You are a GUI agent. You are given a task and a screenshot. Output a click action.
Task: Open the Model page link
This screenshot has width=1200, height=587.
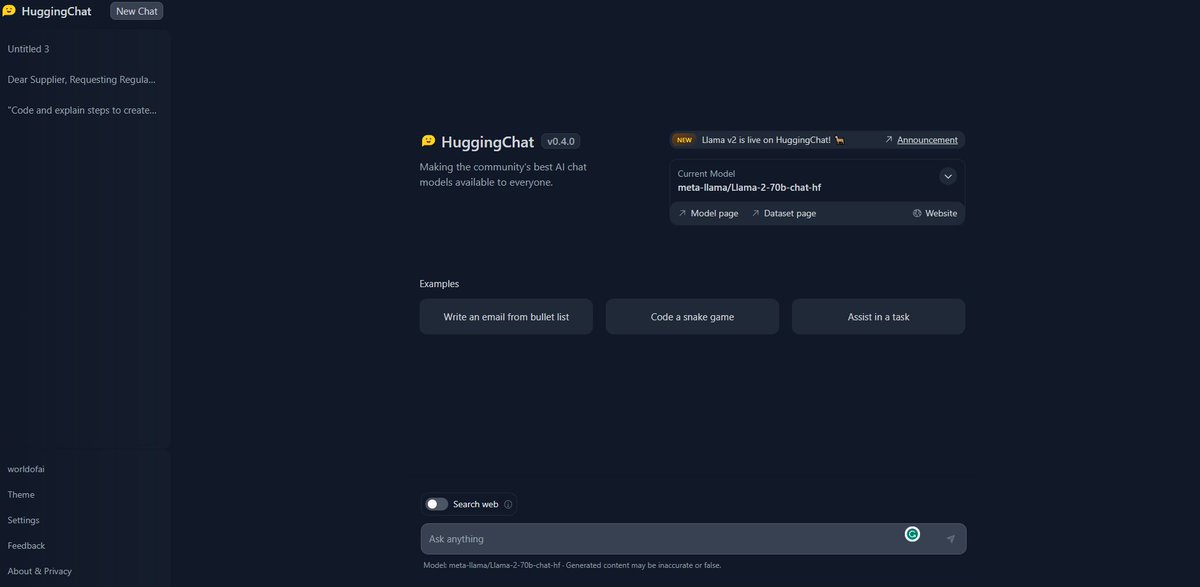714,213
